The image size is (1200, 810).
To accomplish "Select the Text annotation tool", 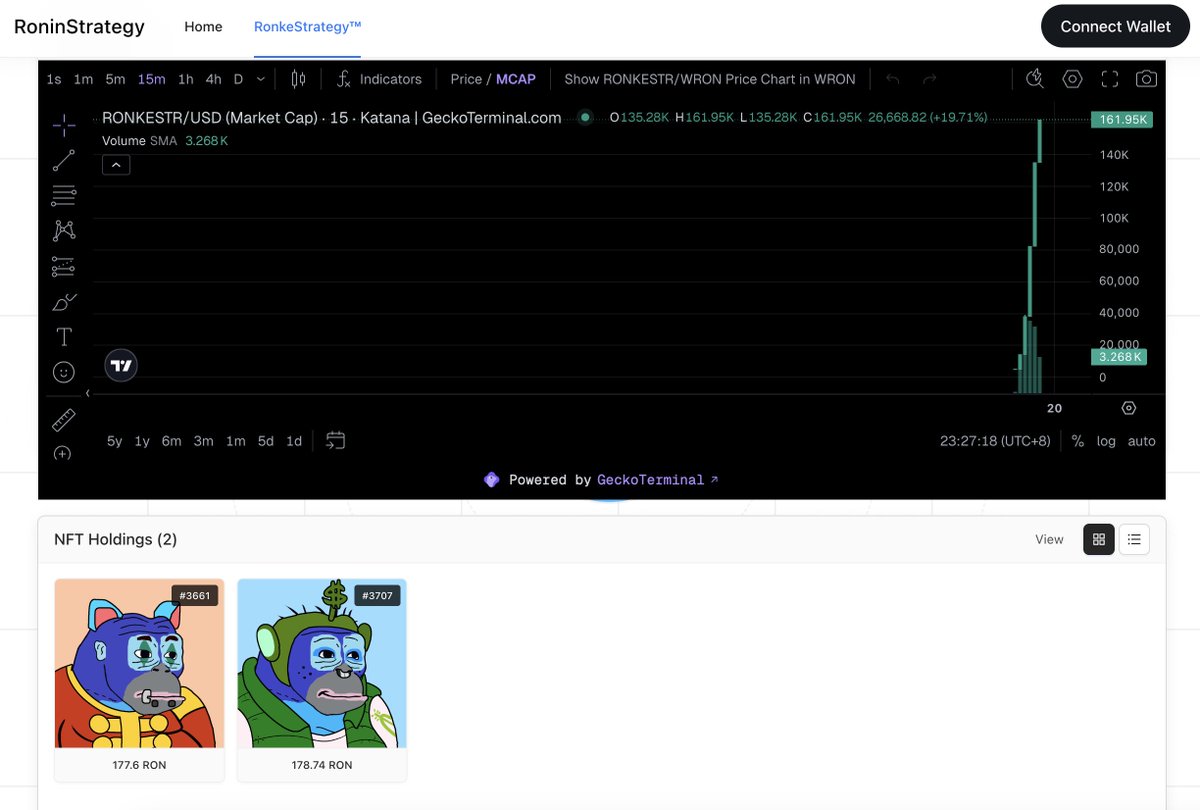I will [x=63, y=337].
